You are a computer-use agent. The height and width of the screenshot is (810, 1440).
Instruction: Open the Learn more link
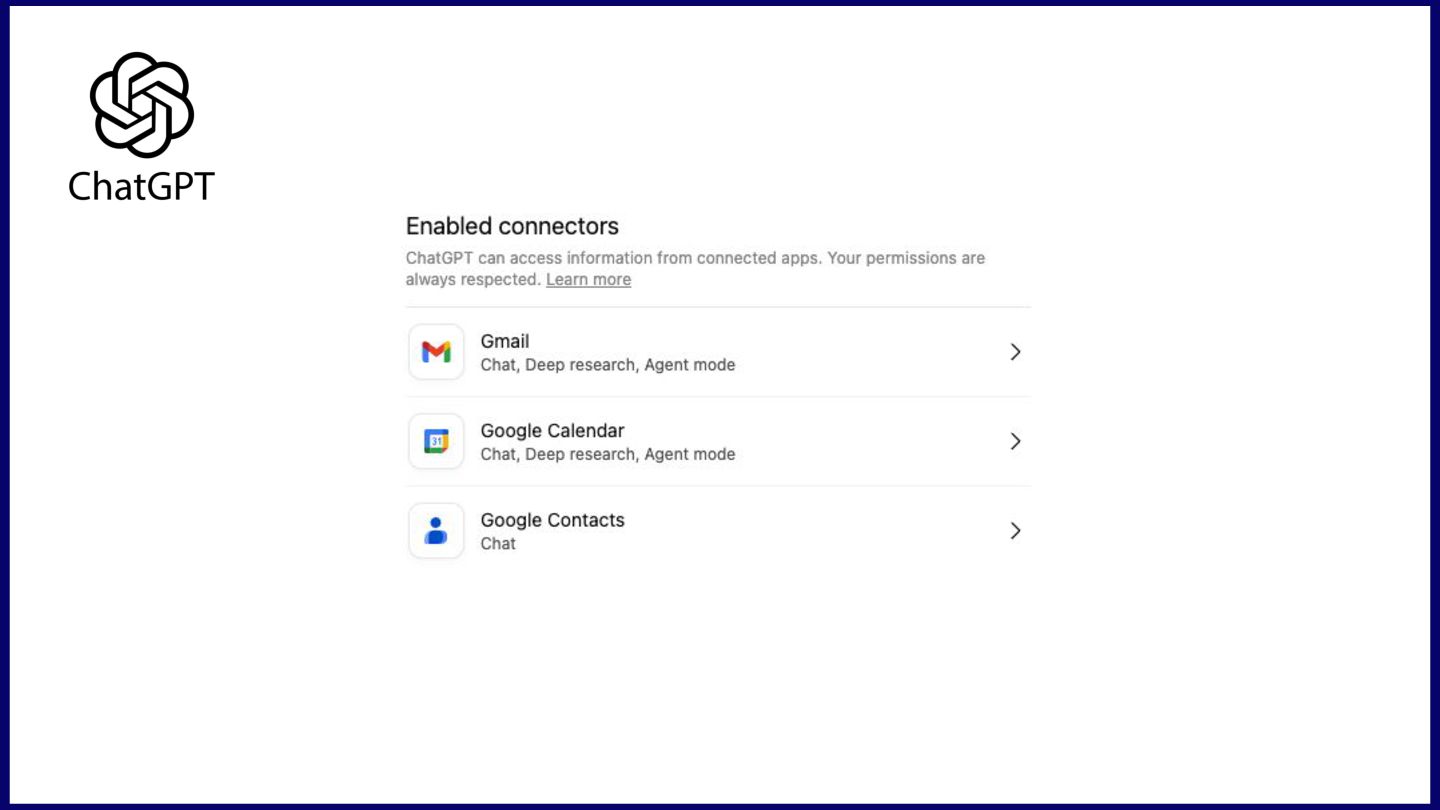(588, 280)
